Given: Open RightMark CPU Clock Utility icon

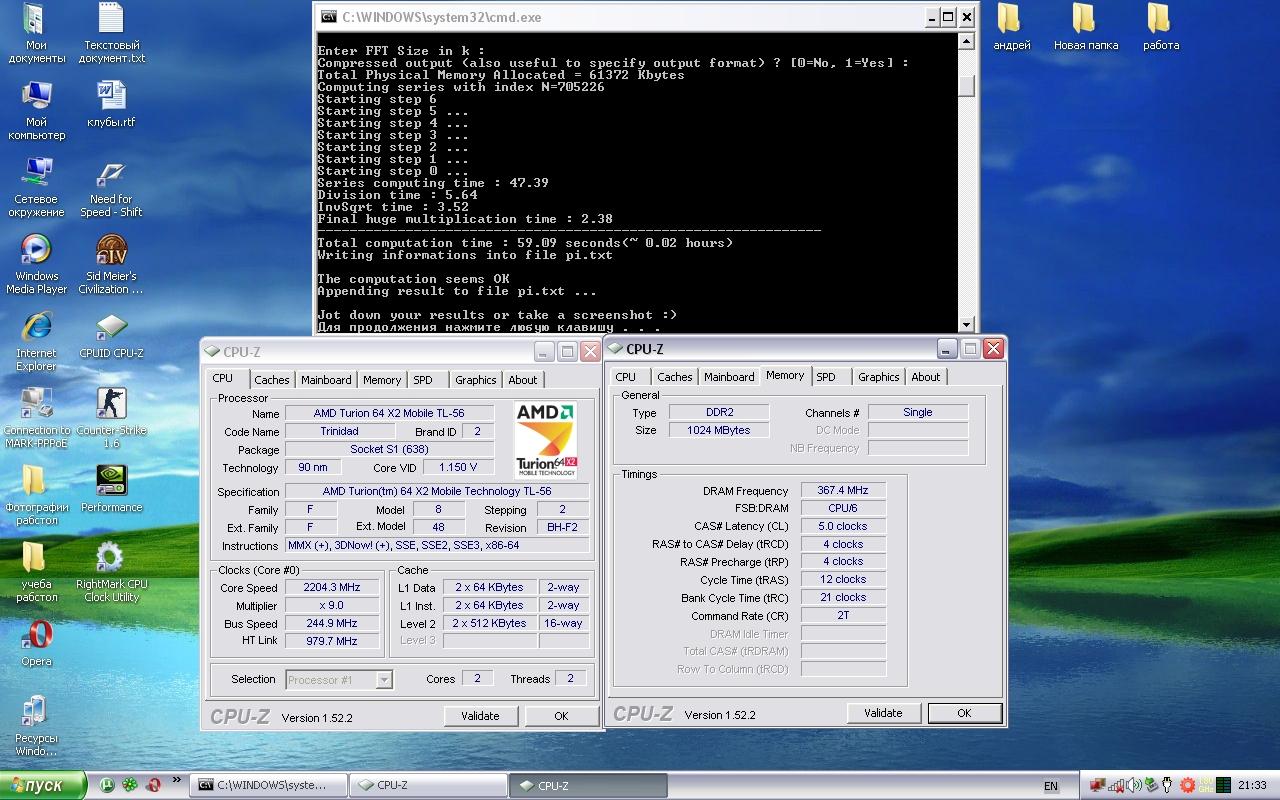Looking at the screenshot, I should (x=111, y=571).
